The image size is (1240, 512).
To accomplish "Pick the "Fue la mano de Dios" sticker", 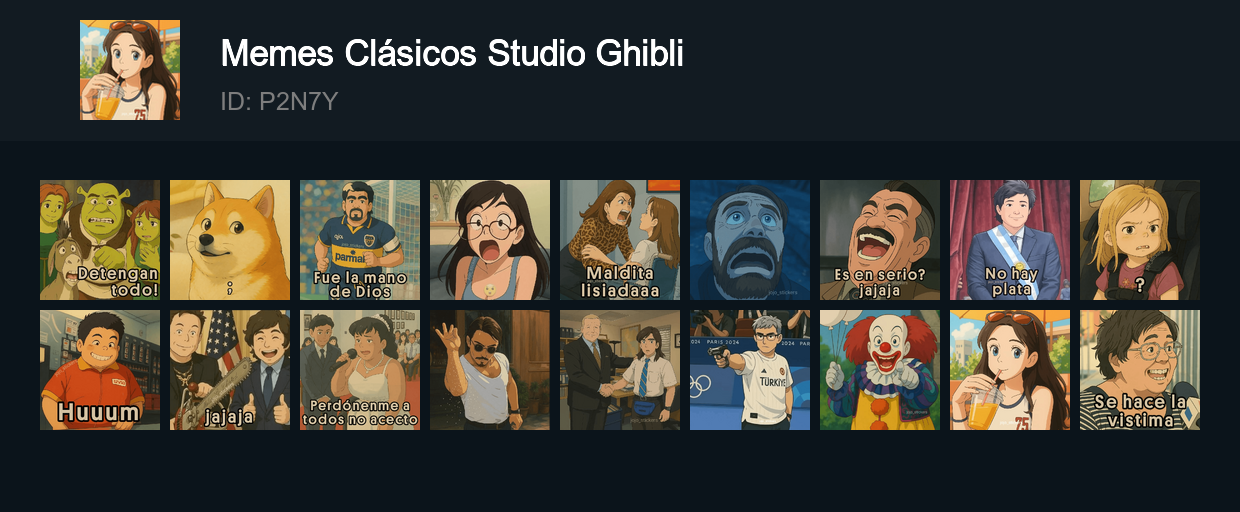I will click(x=360, y=240).
